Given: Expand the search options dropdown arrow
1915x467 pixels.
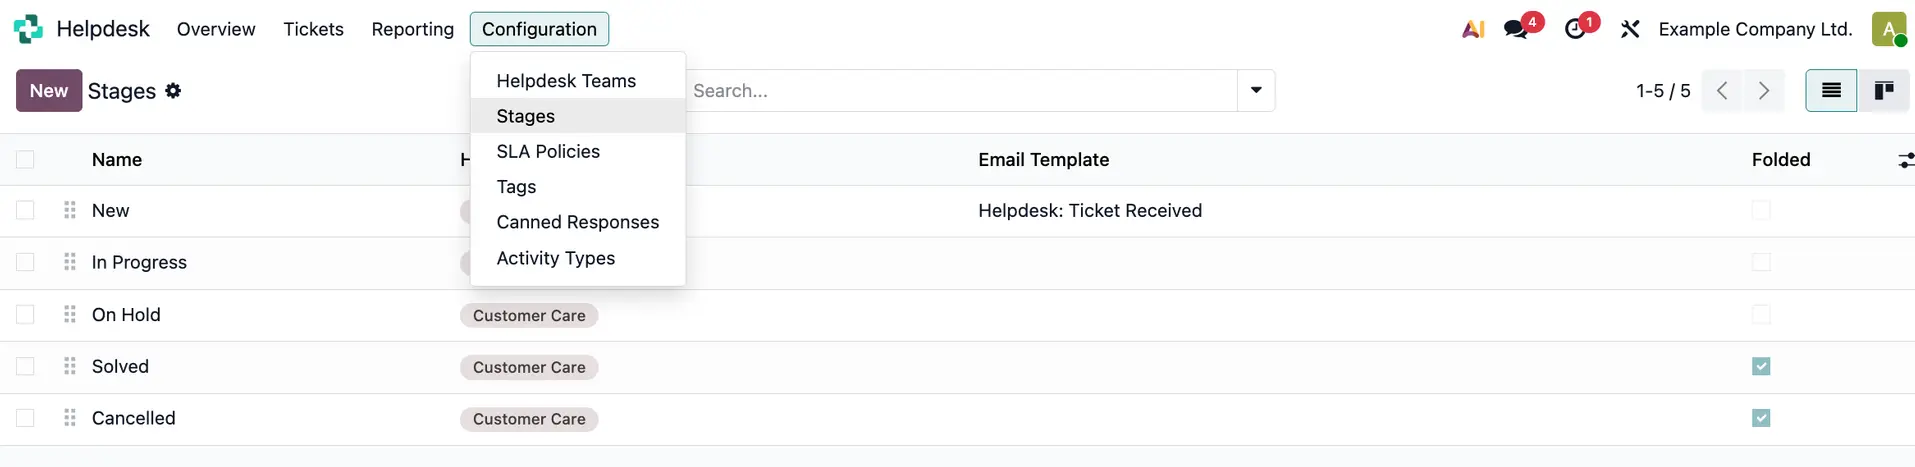Looking at the screenshot, I should [1256, 91].
